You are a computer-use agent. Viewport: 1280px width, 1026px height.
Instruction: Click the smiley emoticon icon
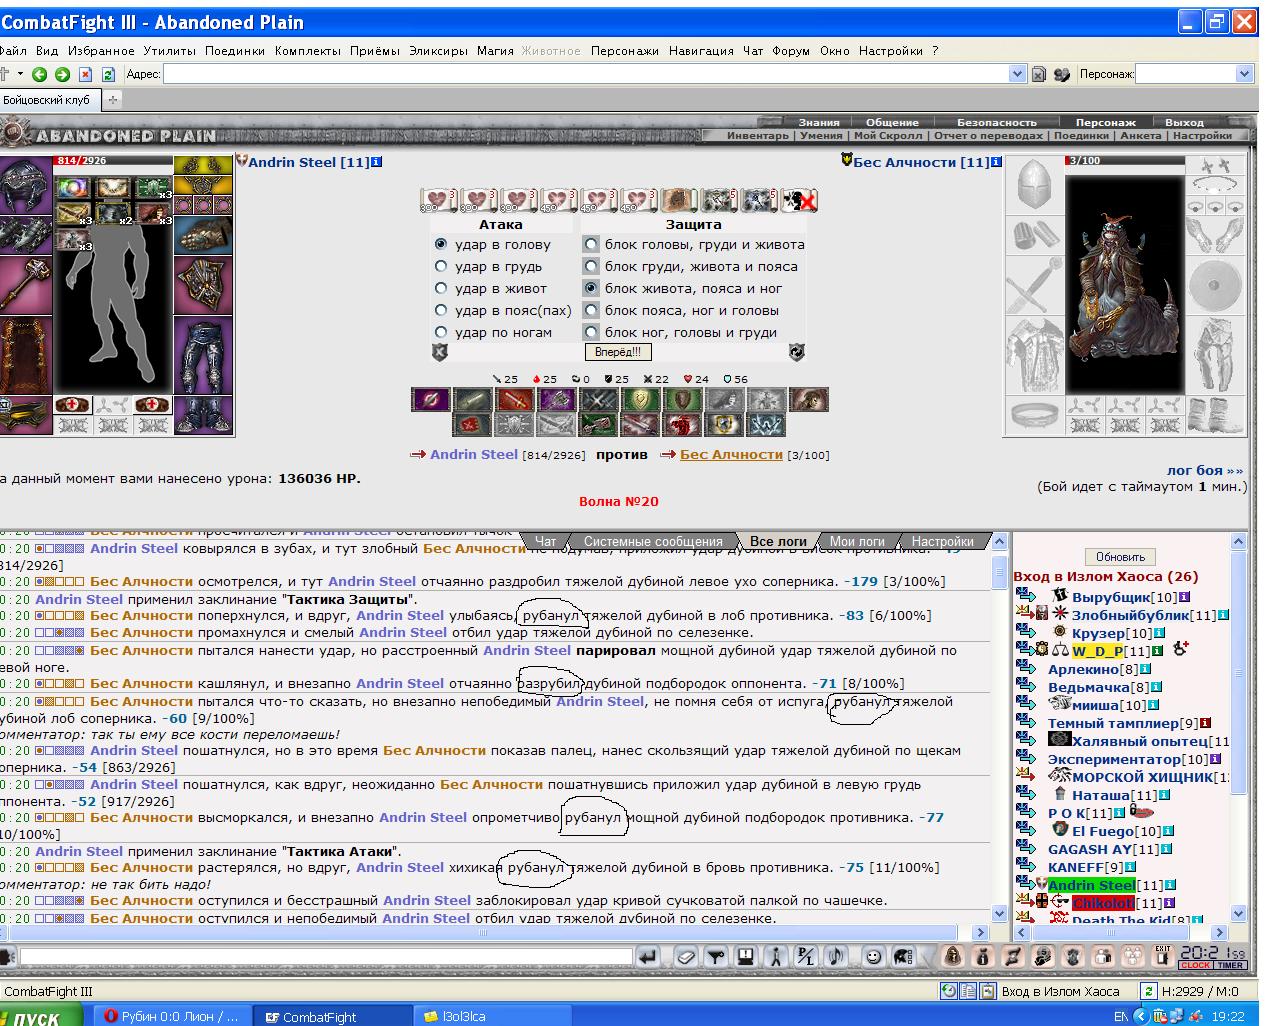point(873,957)
